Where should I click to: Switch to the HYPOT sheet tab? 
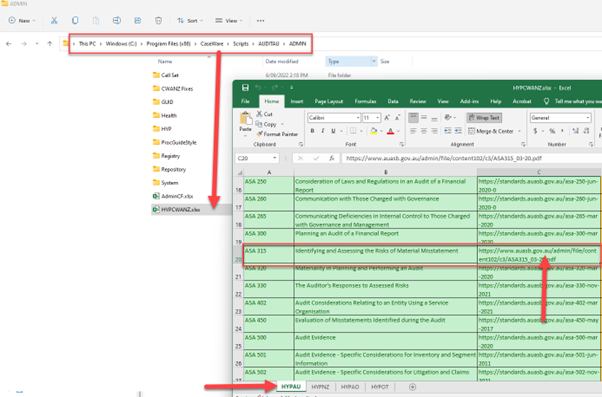380,387
